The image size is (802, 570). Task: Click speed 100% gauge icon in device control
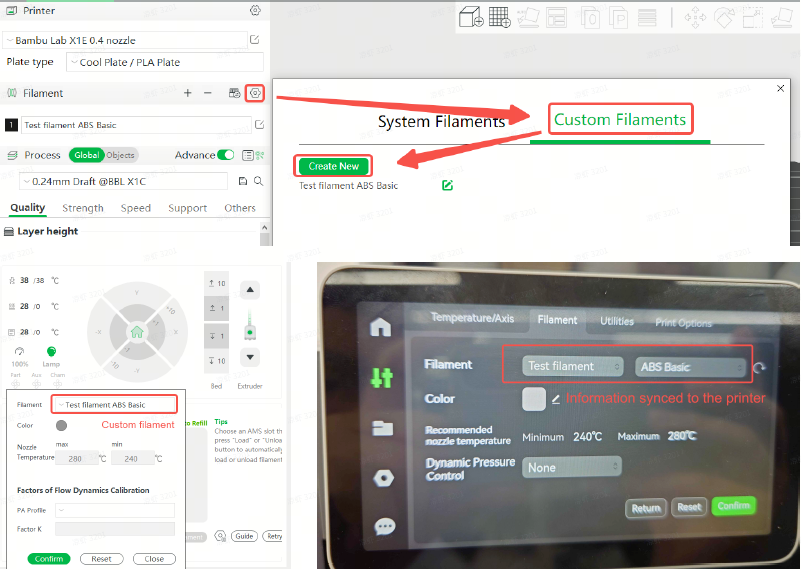pos(19,352)
